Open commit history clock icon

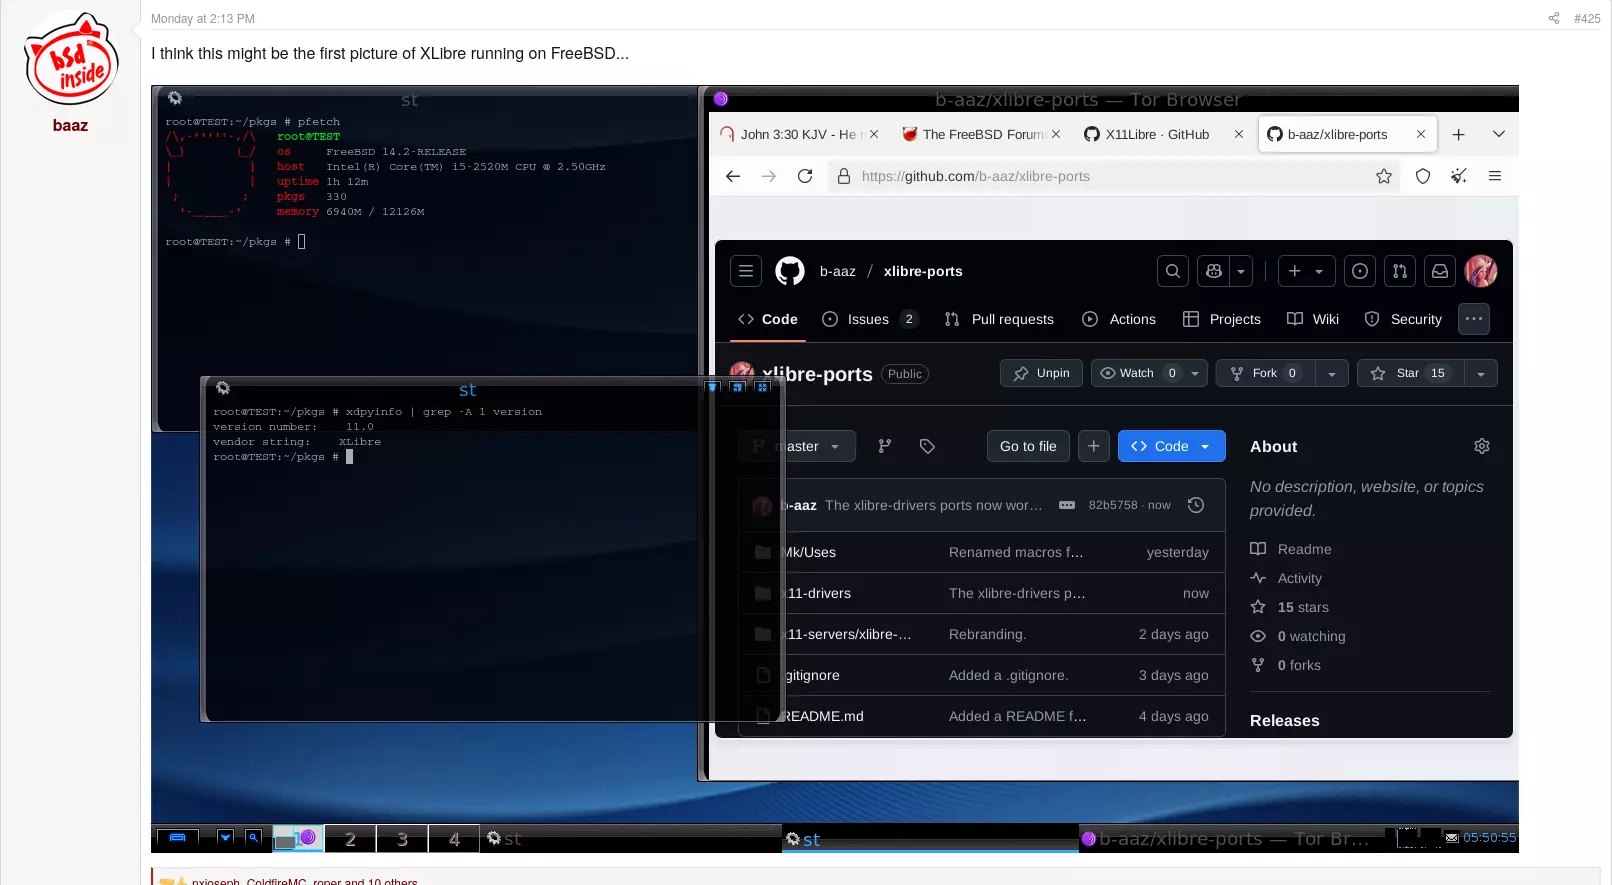click(1196, 505)
